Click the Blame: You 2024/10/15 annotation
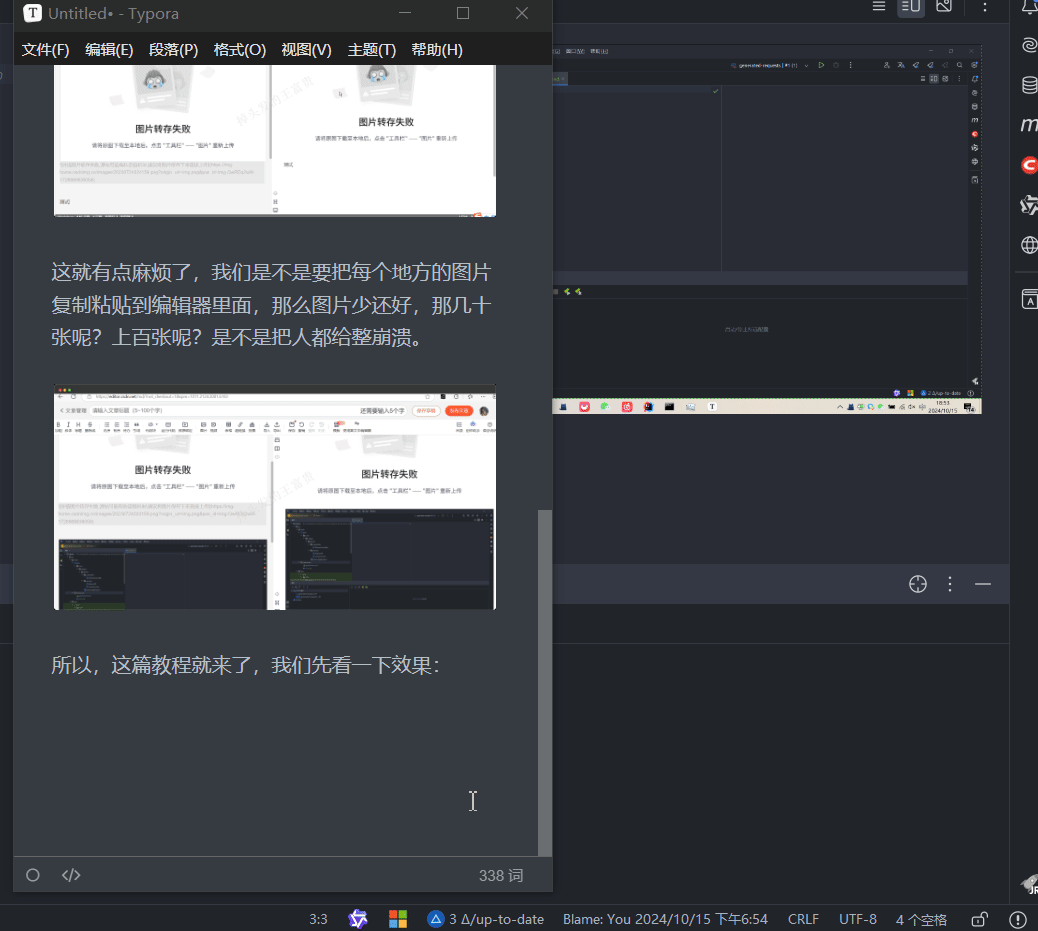The height and width of the screenshot is (931, 1038). pyautogui.click(x=665, y=920)
